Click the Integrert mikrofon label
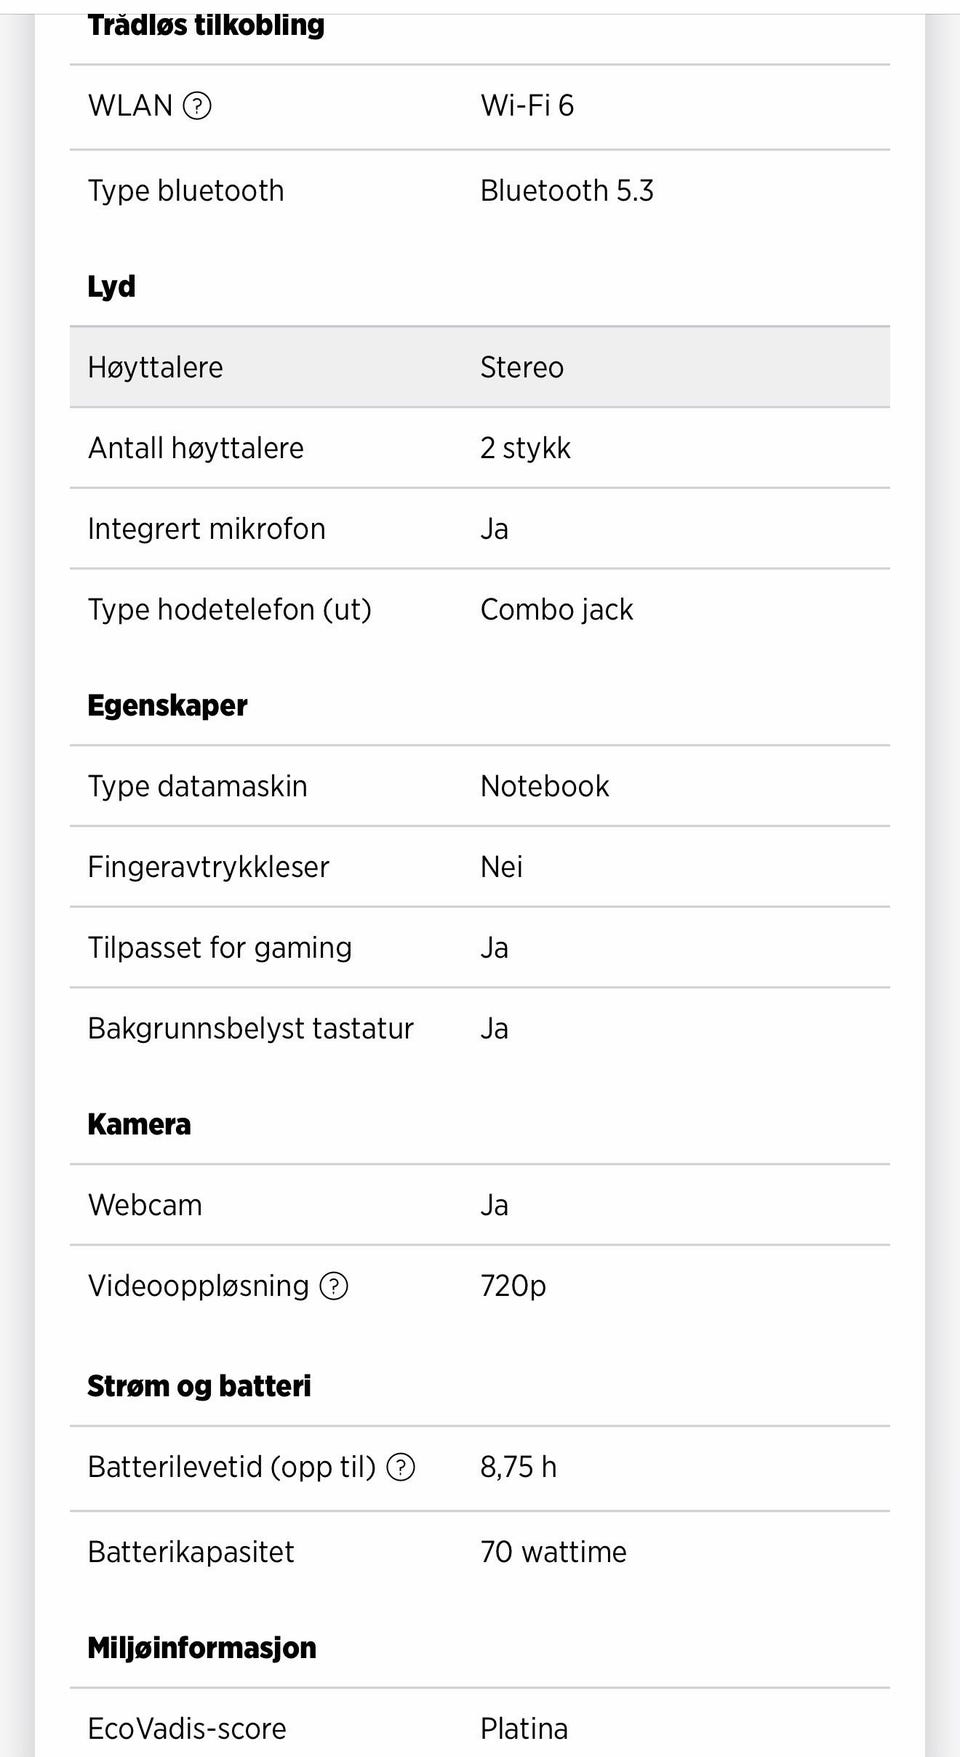 [x=206, y=529]
